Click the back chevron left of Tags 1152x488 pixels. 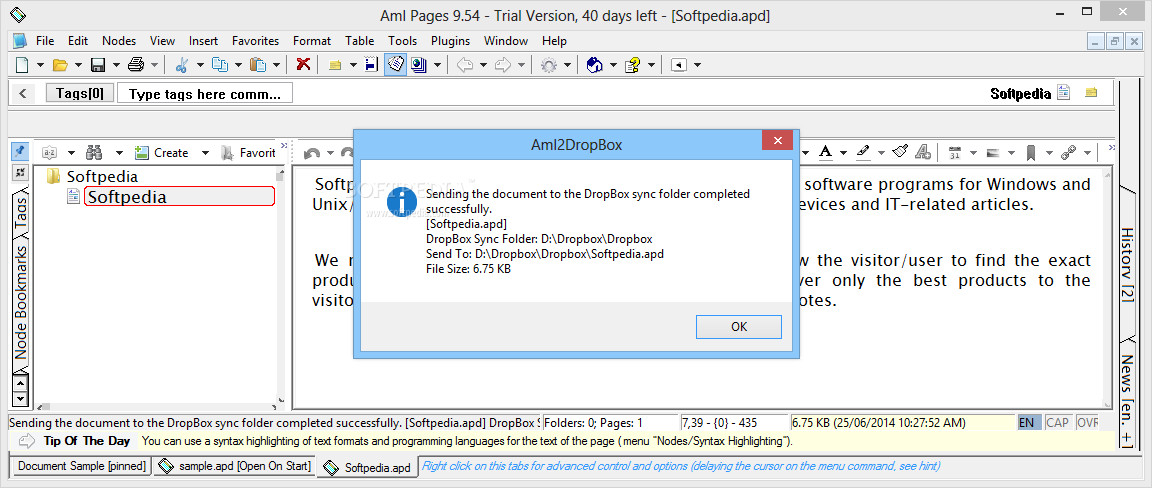23,93
